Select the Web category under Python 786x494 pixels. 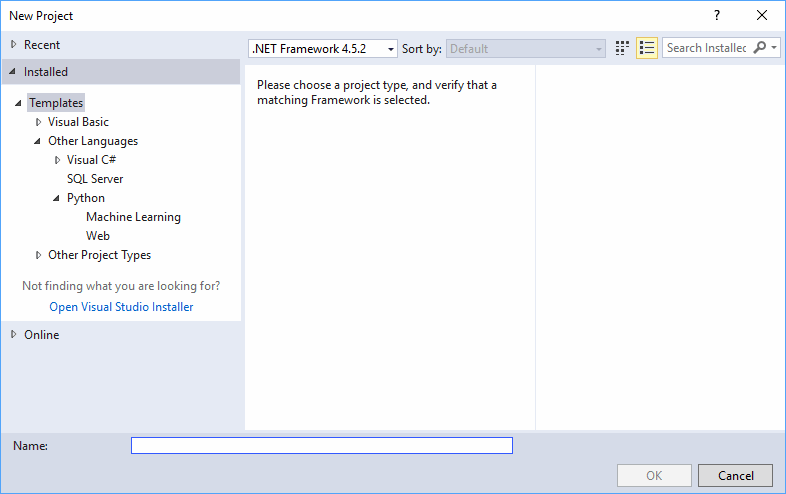98,236
